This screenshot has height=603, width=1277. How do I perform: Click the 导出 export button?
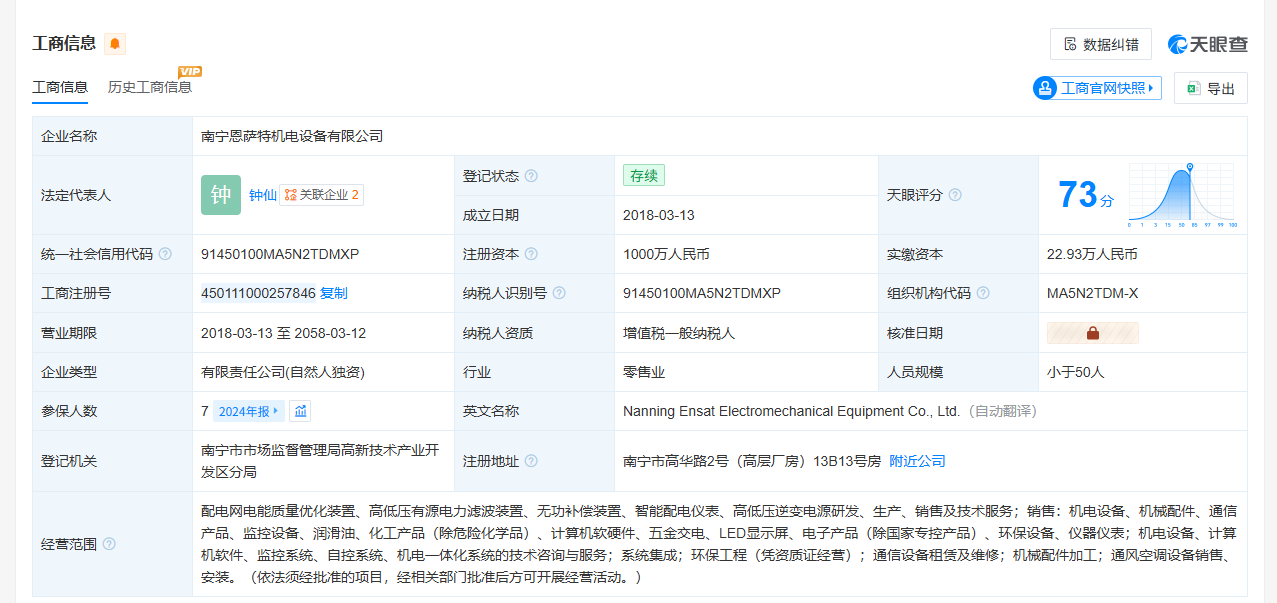point(1210,88)
